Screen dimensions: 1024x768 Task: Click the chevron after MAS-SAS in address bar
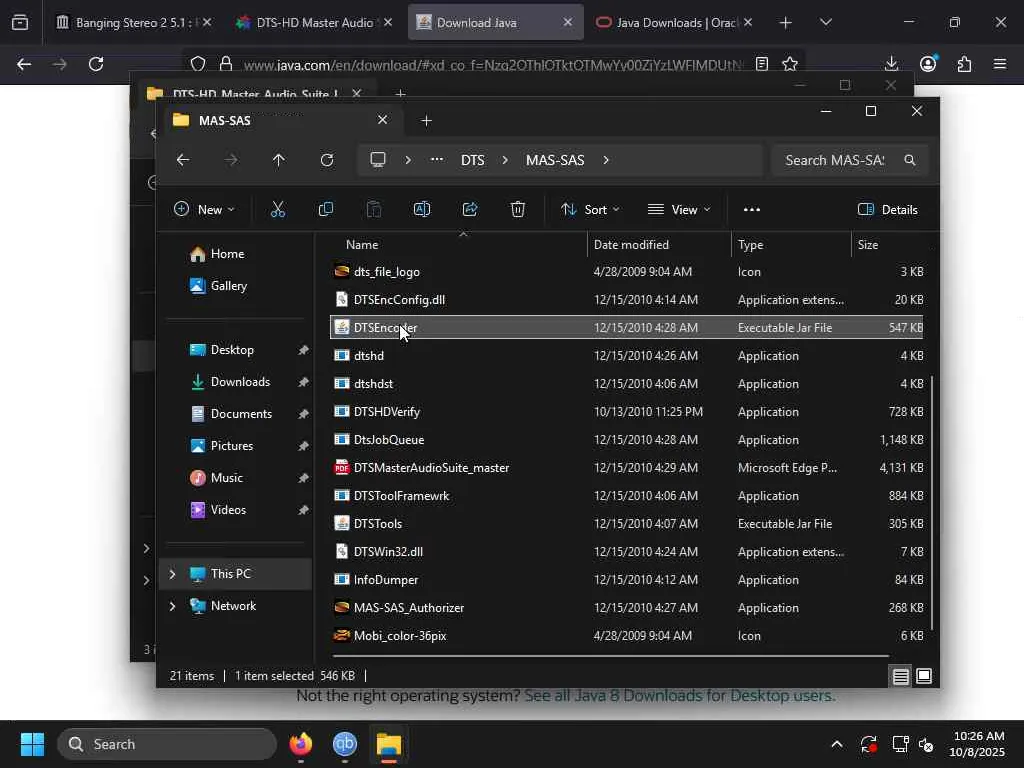point(606,160)
